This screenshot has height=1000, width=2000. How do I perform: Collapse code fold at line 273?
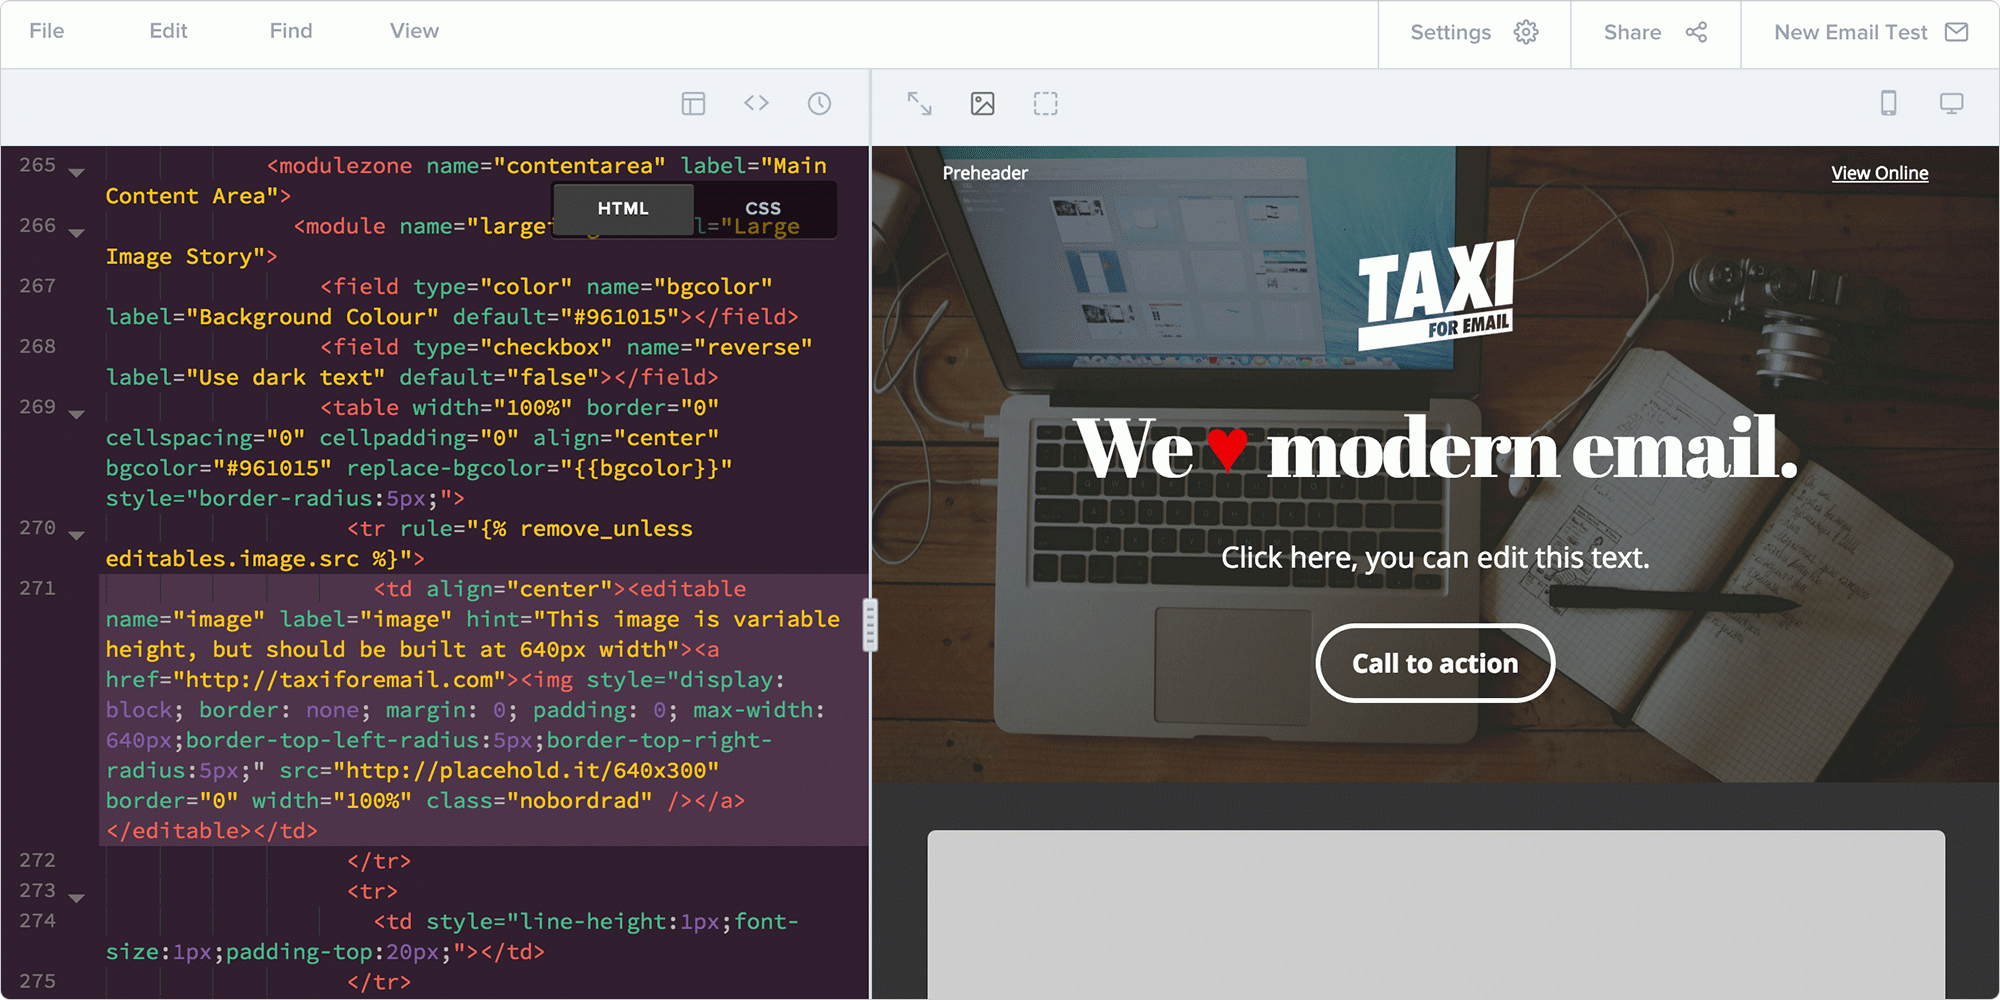[77, 898]
